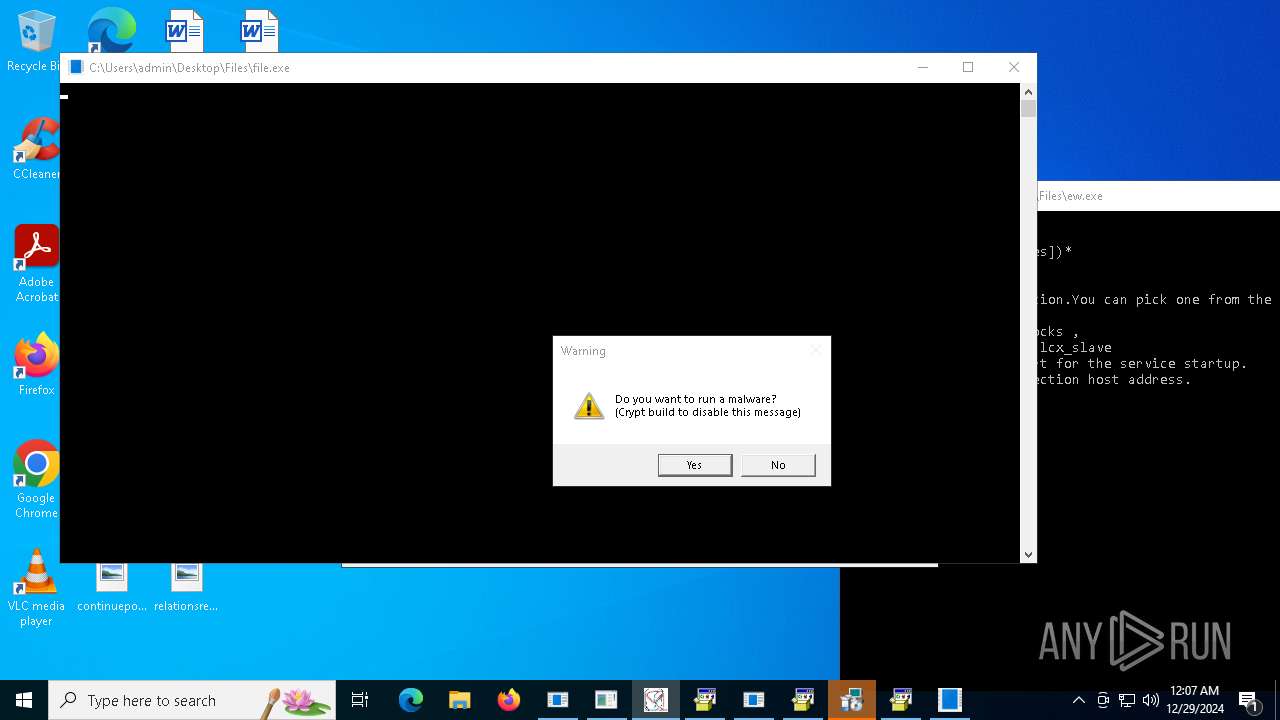Click the console scrollbar down arrow
Image resolution: width=1280 pixels, height=720 pixels.
pyautogui.click(x=1028, y=554)
